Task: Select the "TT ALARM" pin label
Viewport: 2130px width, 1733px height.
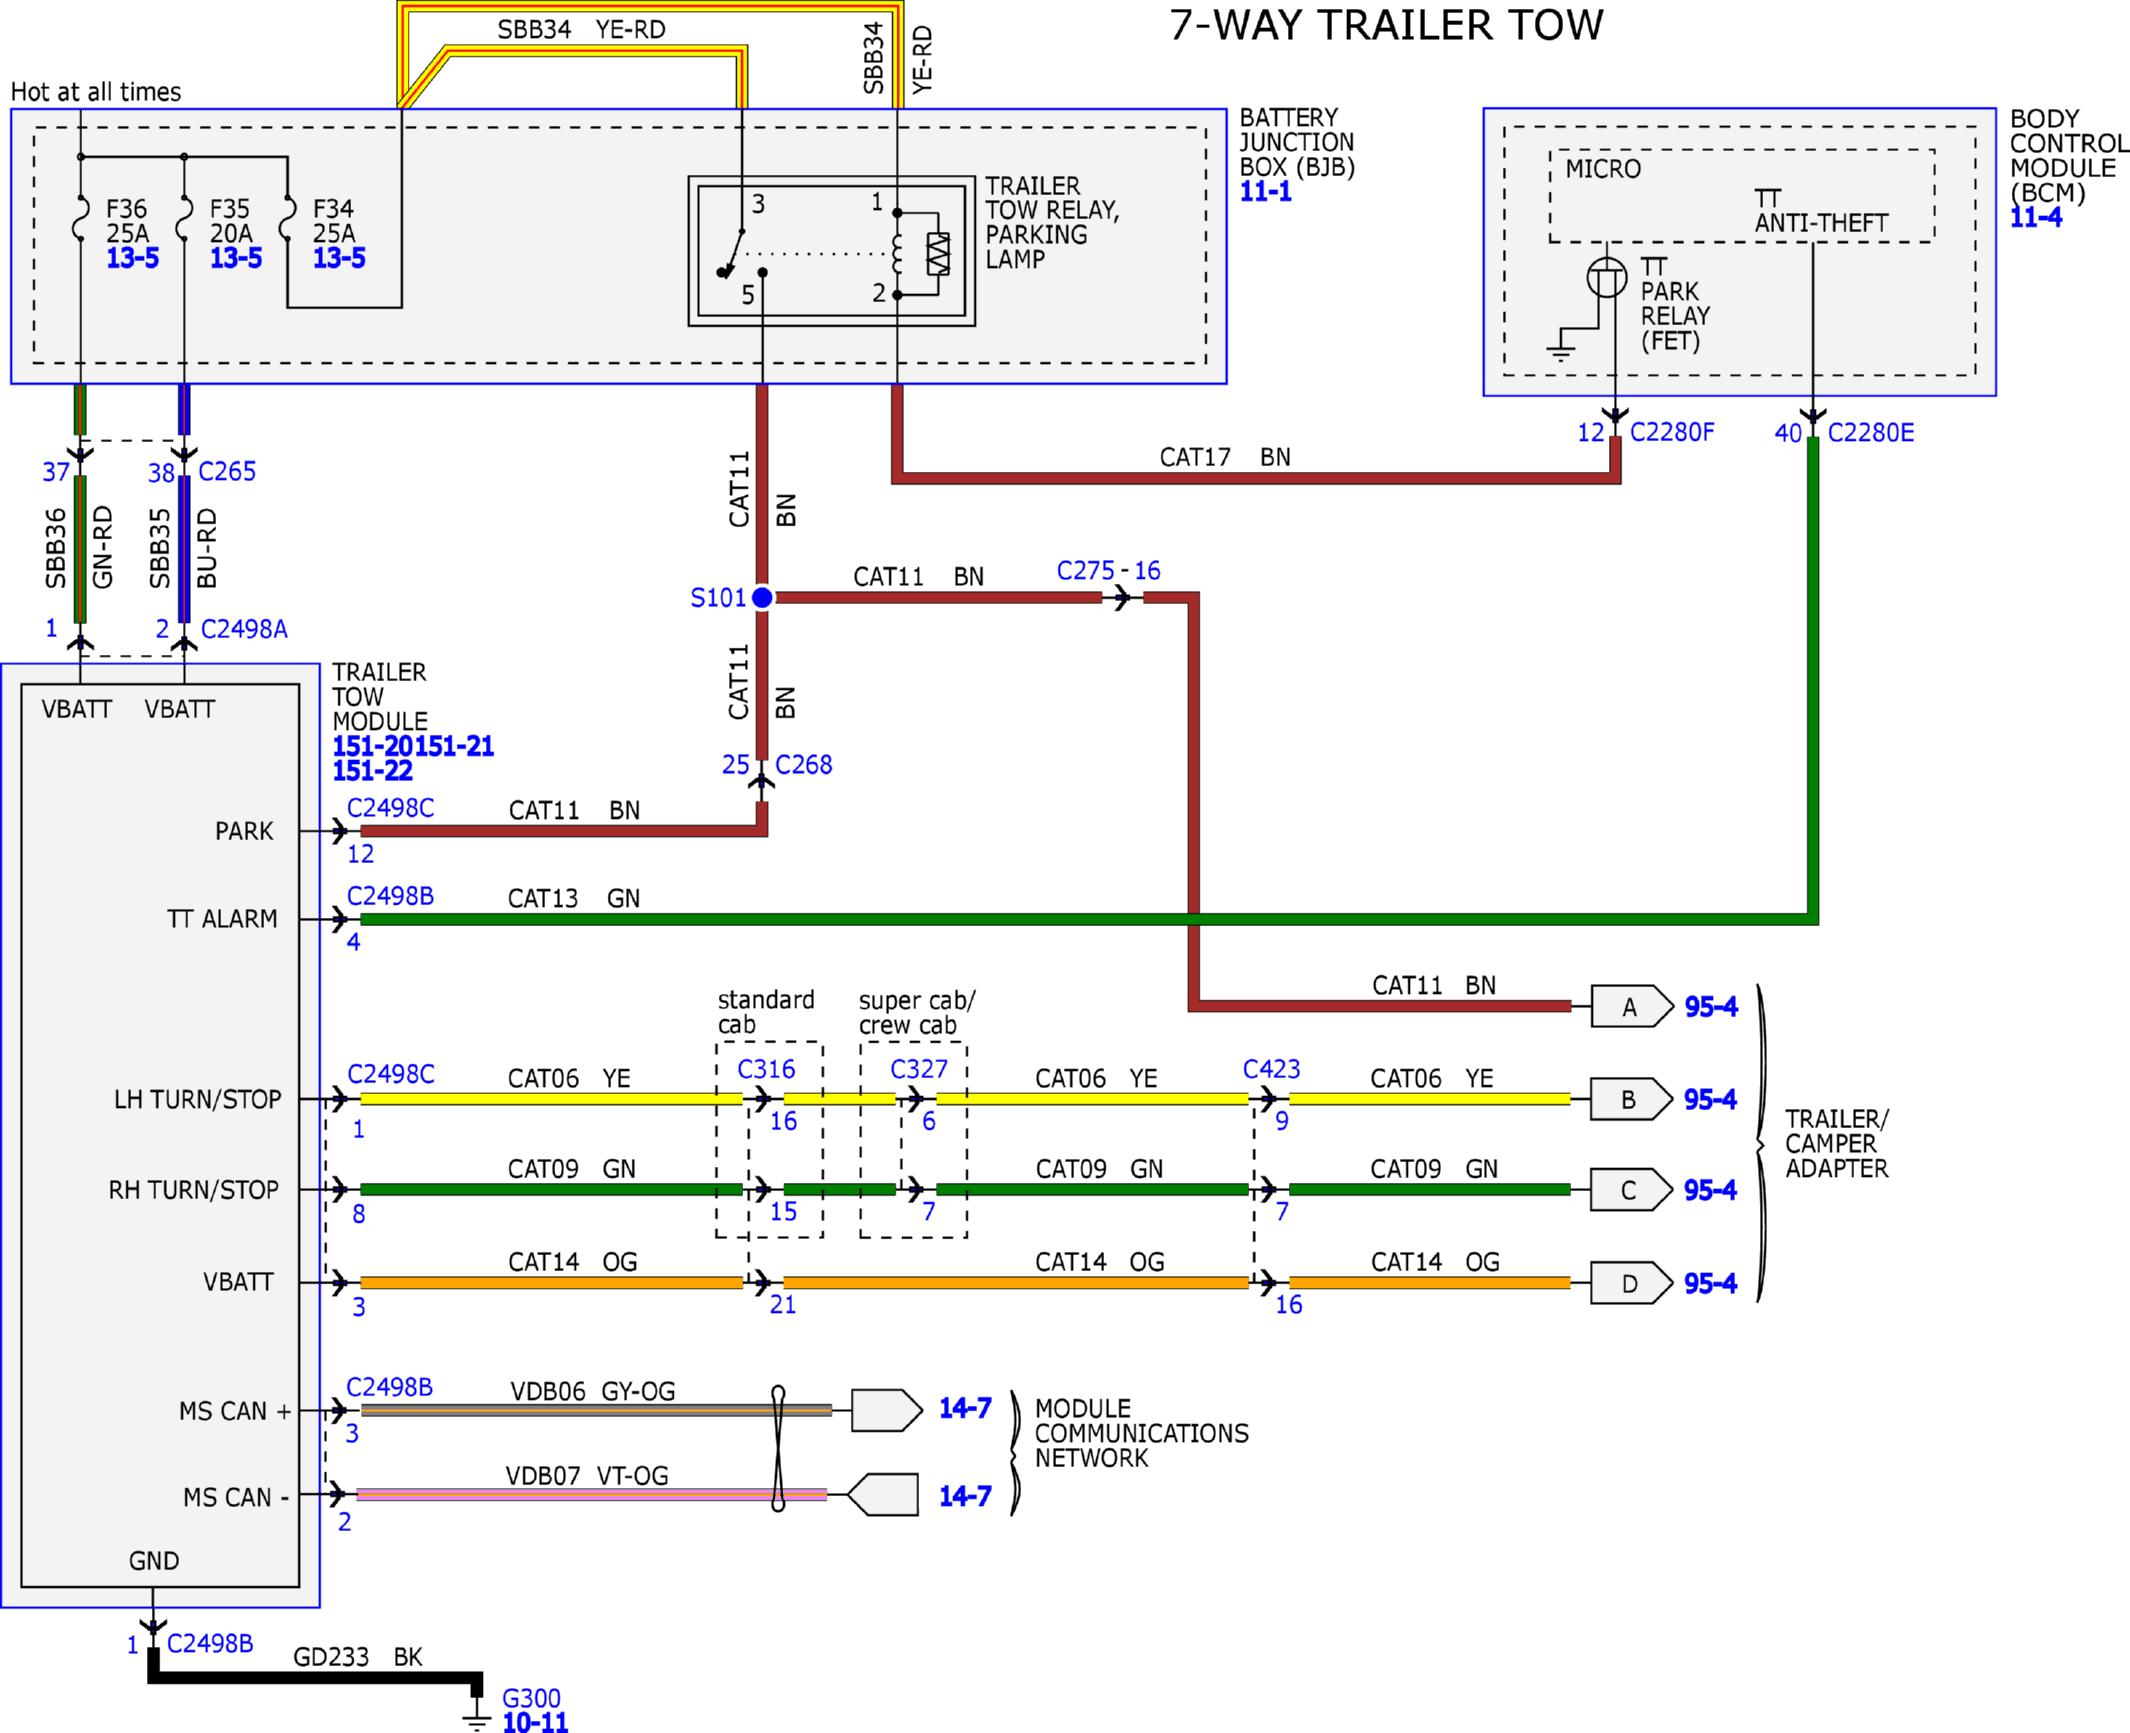Action: point(222,919)
